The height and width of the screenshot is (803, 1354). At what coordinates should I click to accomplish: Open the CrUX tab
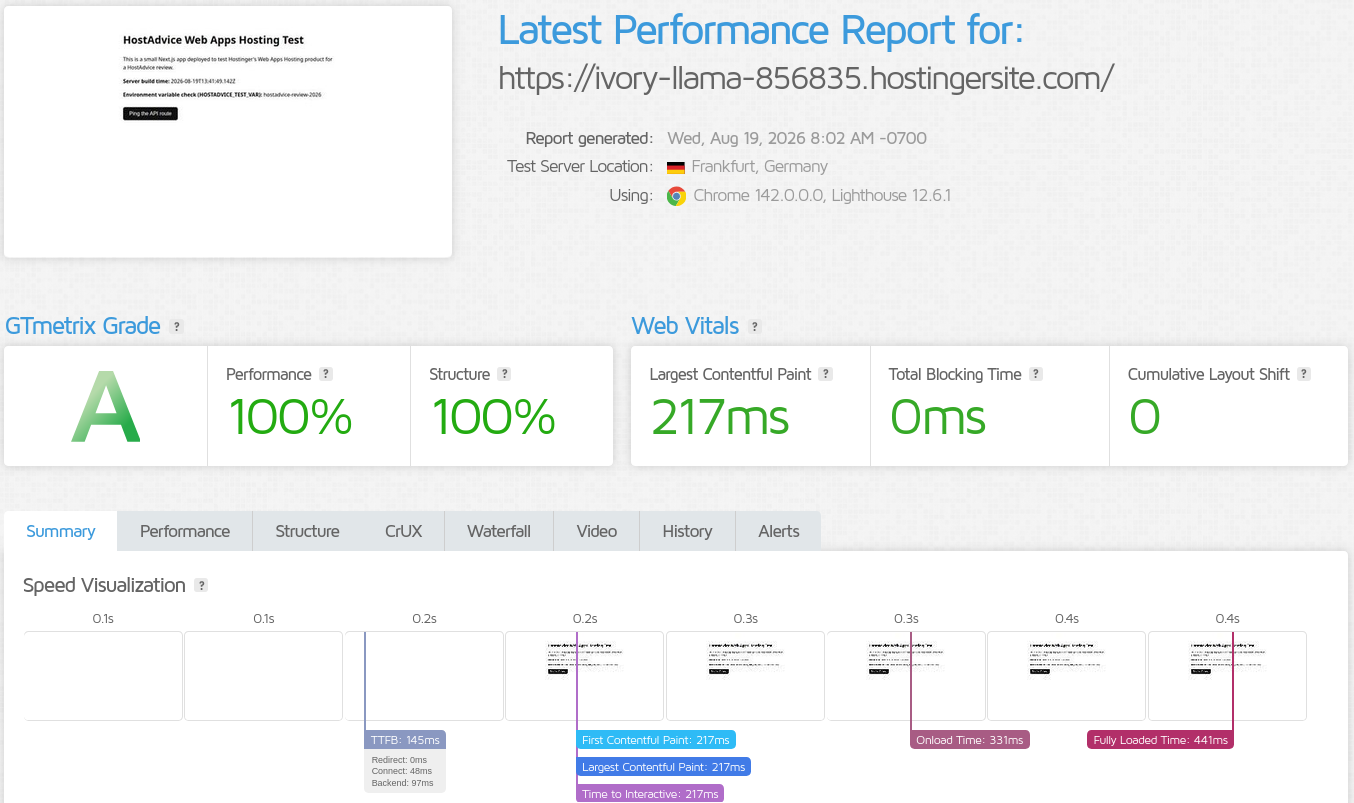click(x=403, y=531)
